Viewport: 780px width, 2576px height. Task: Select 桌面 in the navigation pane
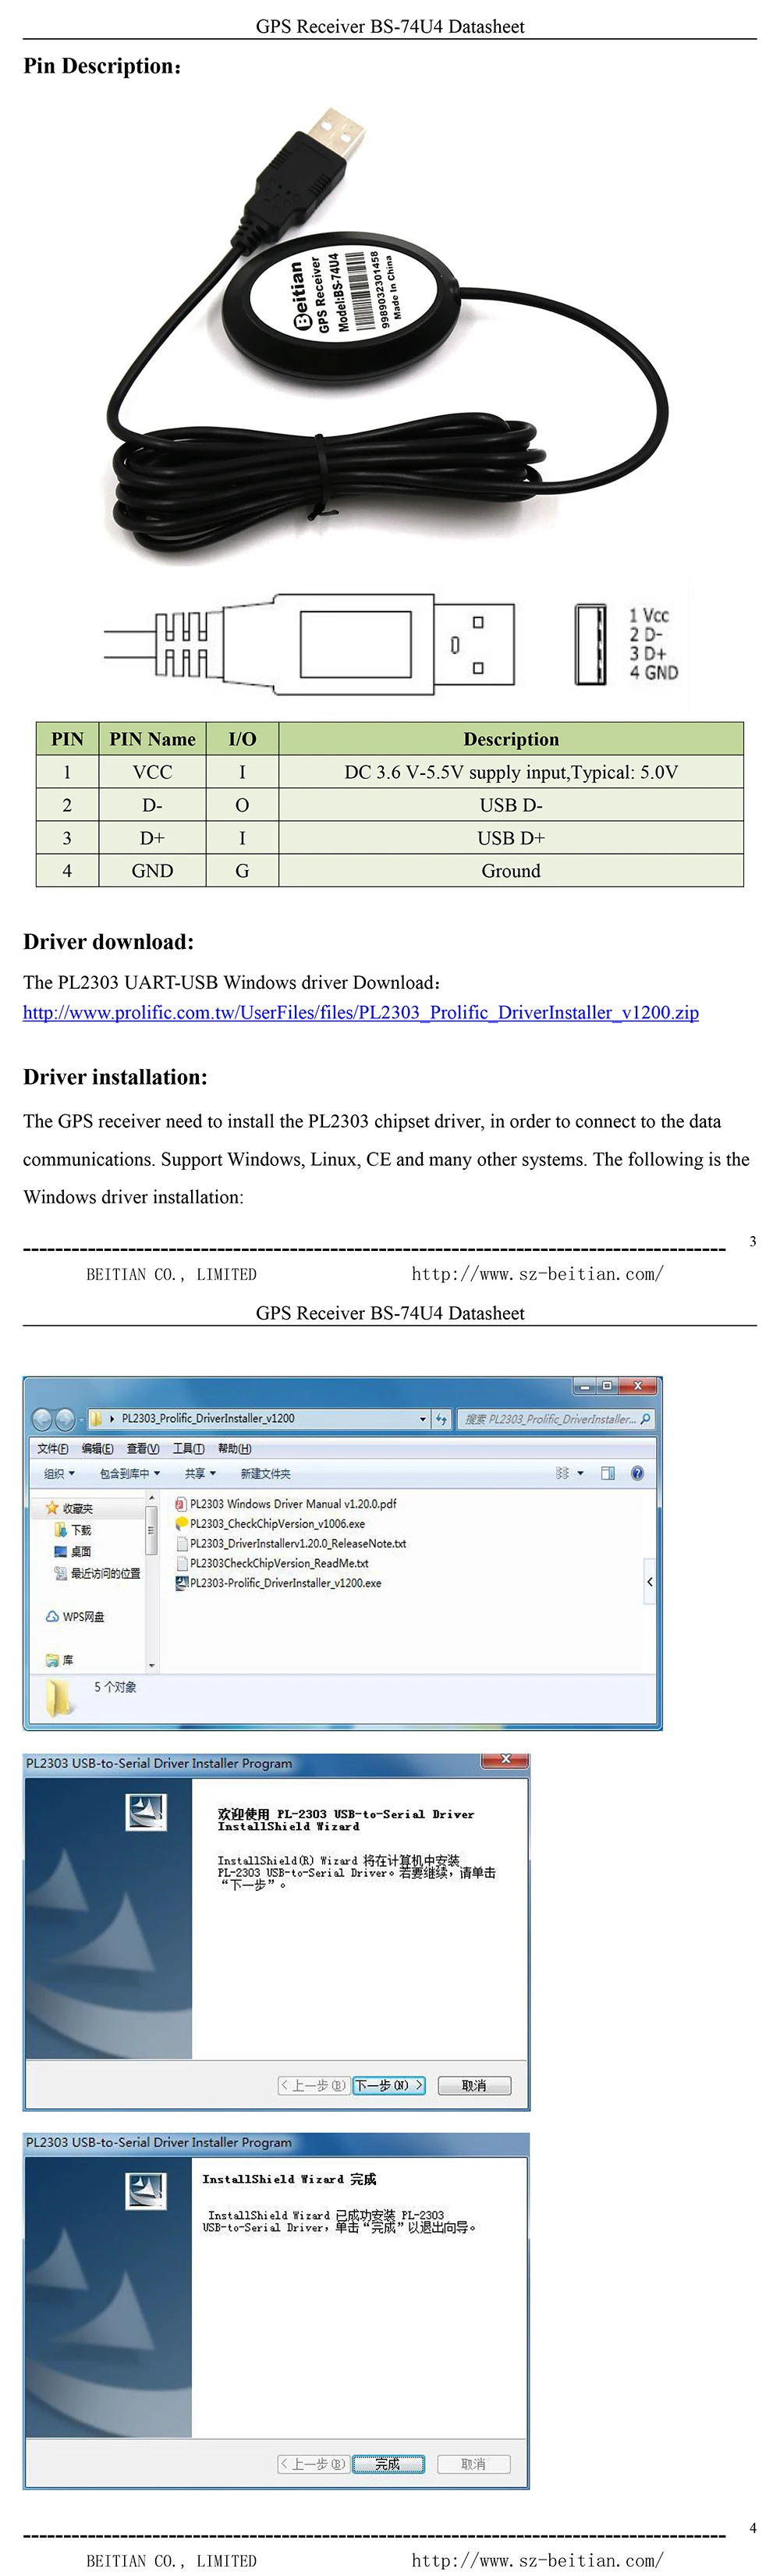(73, 1552)
